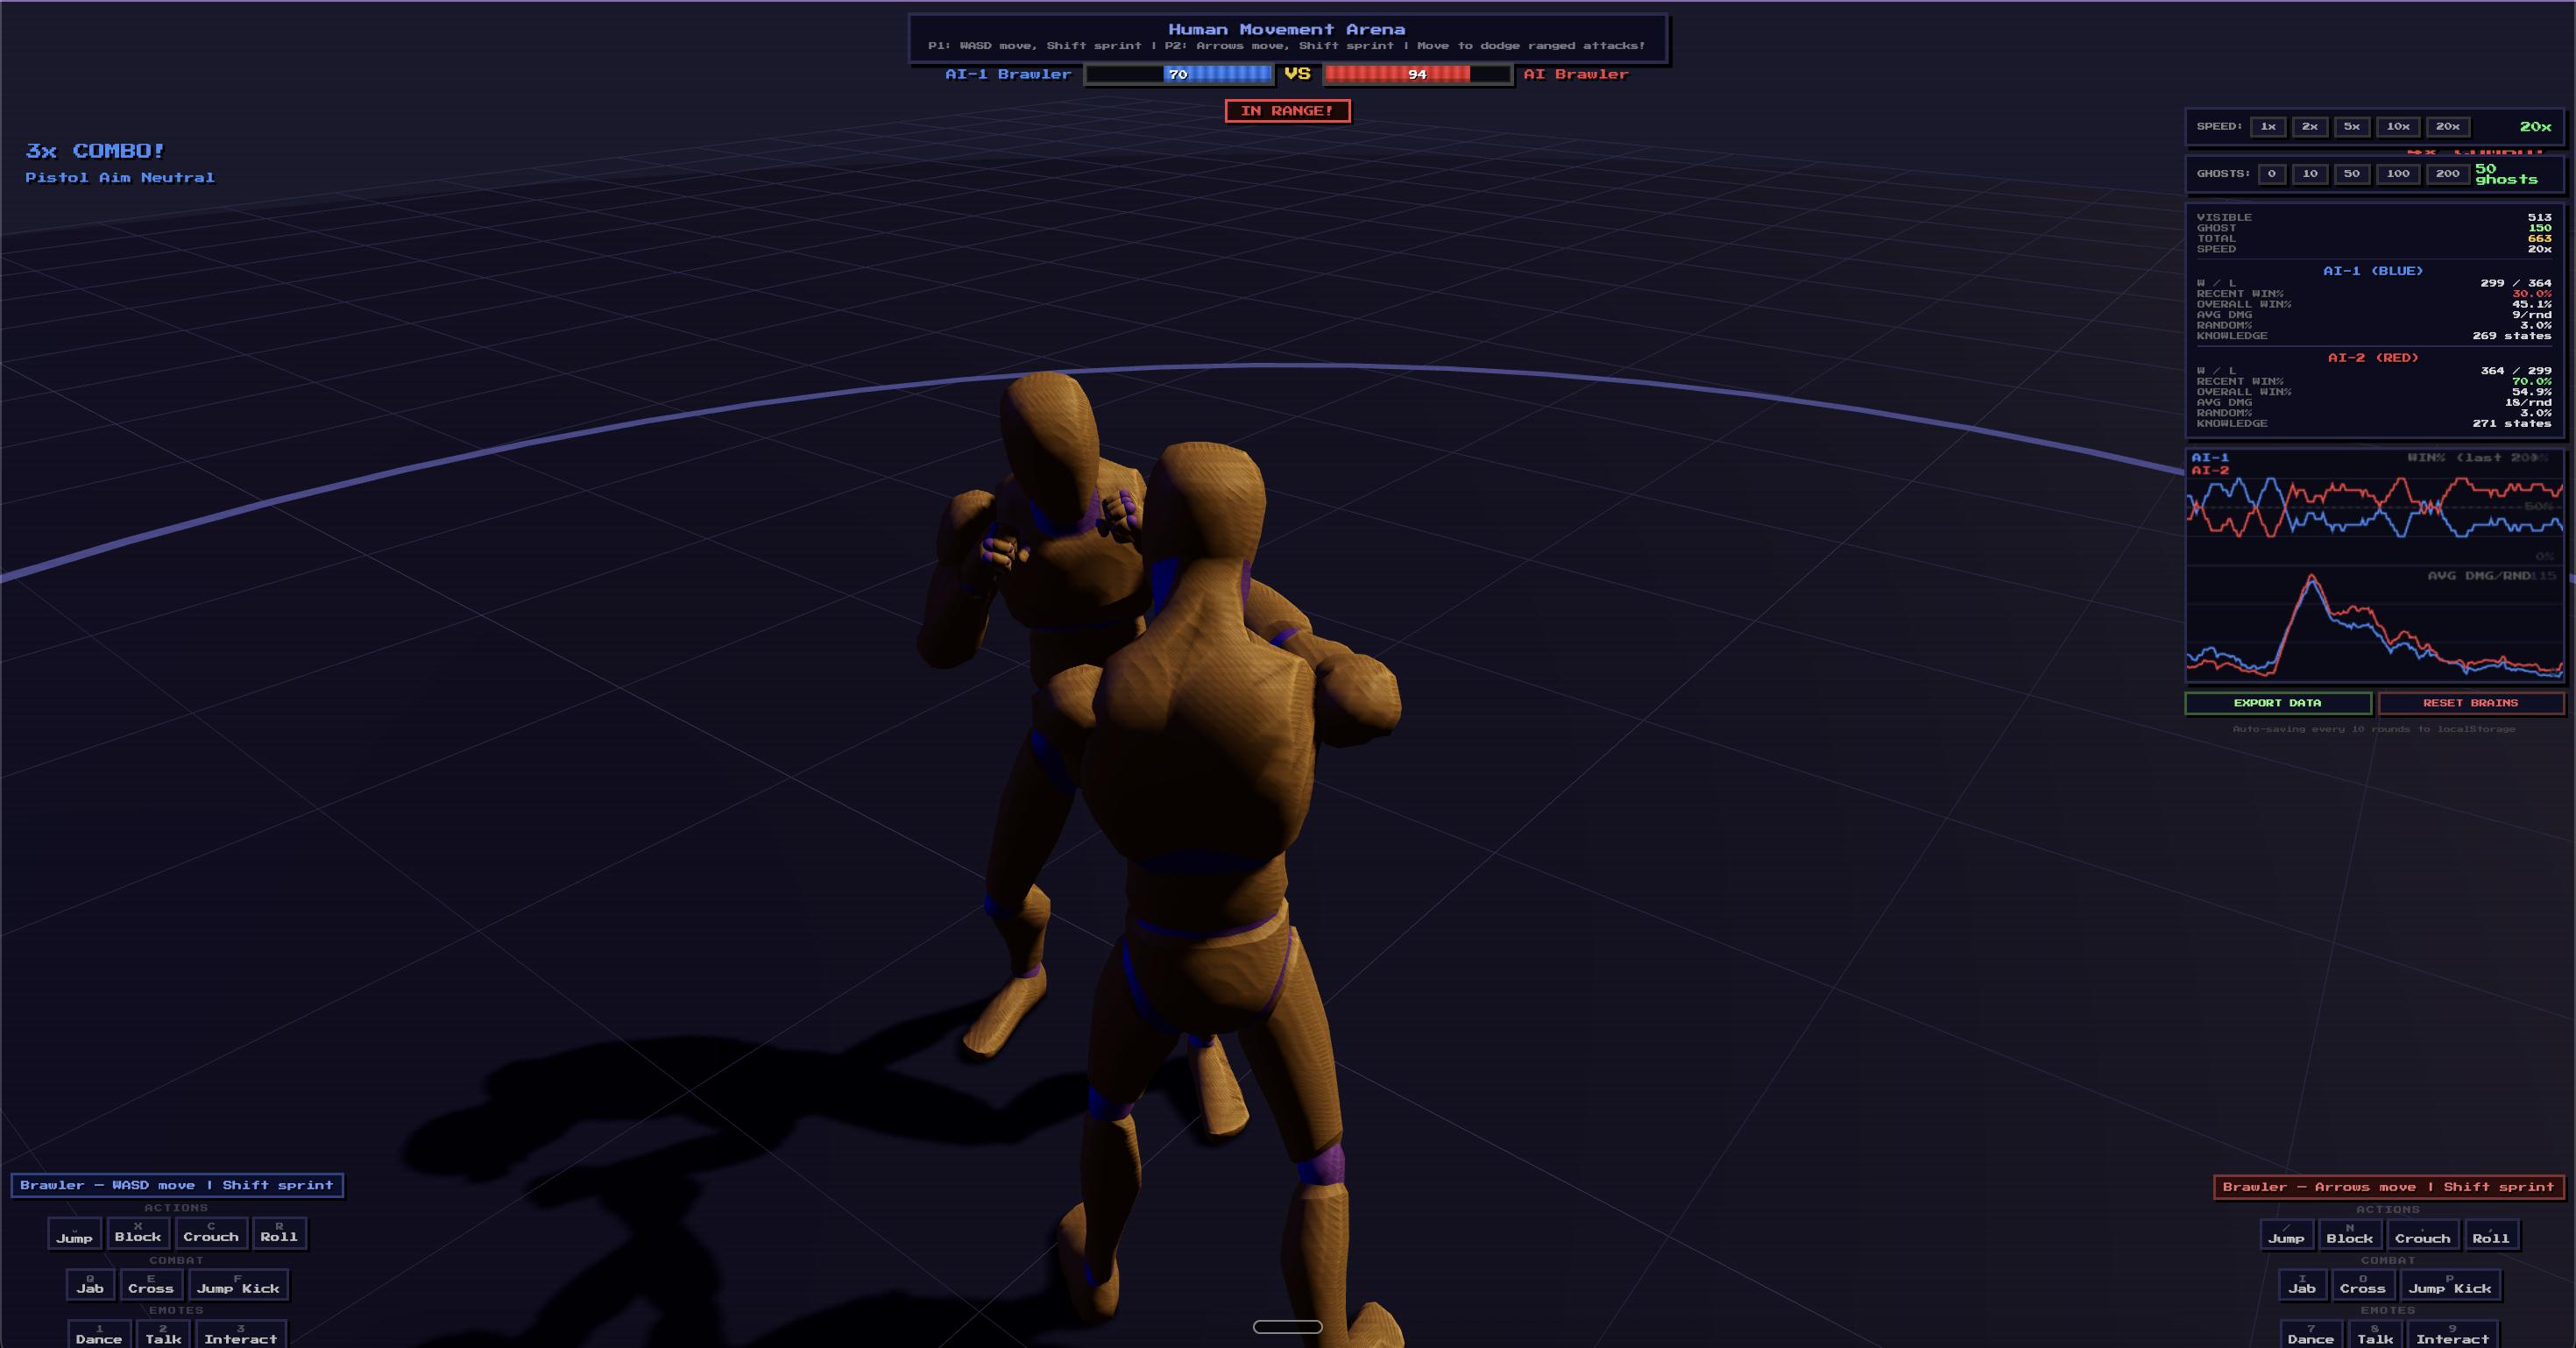Activate Block for the WASD brawler

click(x=138, y=1234)
